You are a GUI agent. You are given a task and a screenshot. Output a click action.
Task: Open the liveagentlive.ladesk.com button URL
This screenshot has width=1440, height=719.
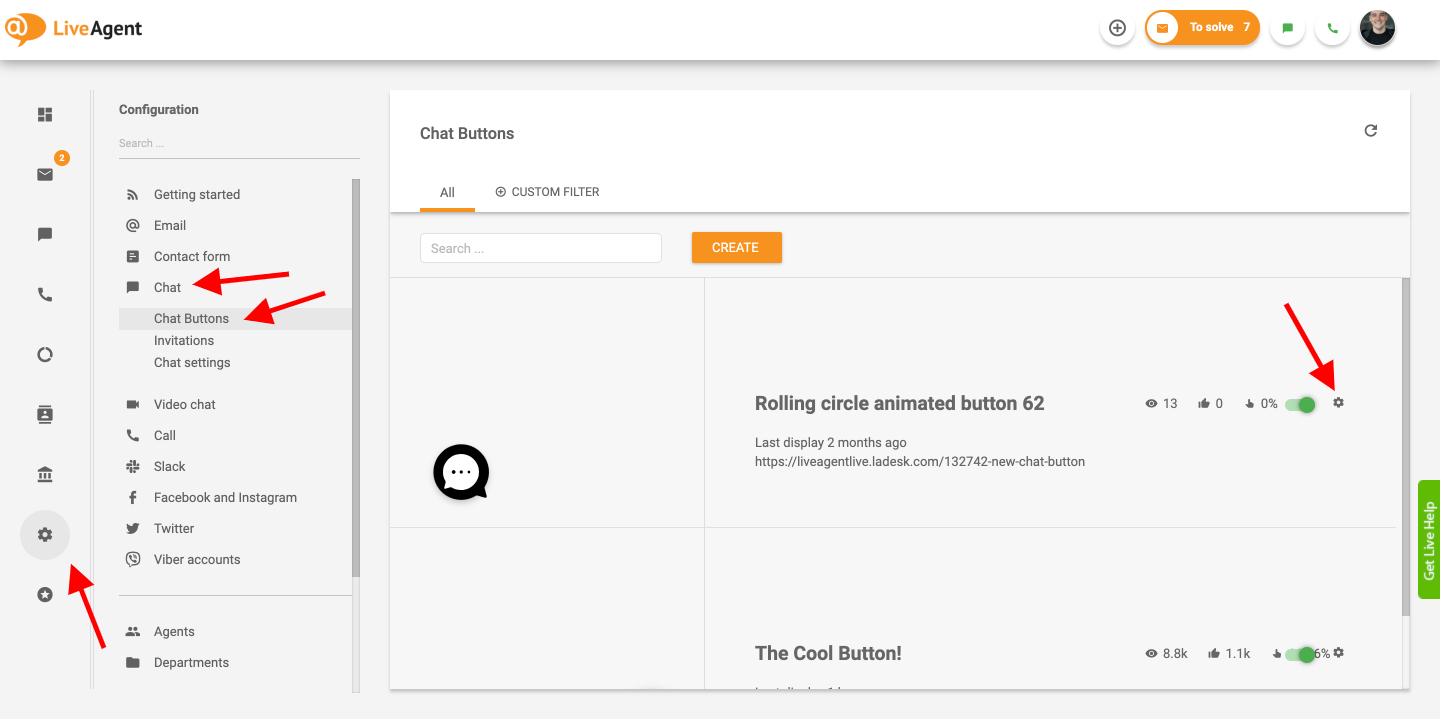click(x=920, y=462)
